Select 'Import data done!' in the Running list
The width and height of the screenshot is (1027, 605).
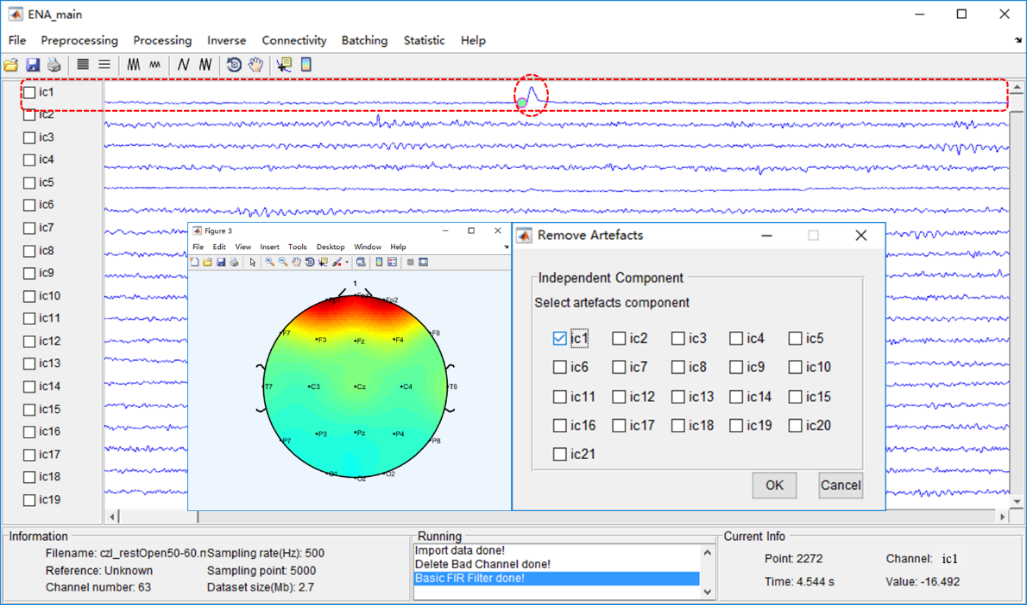(460, 550)
